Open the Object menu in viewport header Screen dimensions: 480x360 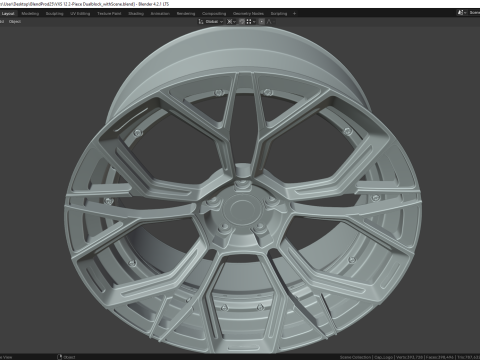pos(15,22)
